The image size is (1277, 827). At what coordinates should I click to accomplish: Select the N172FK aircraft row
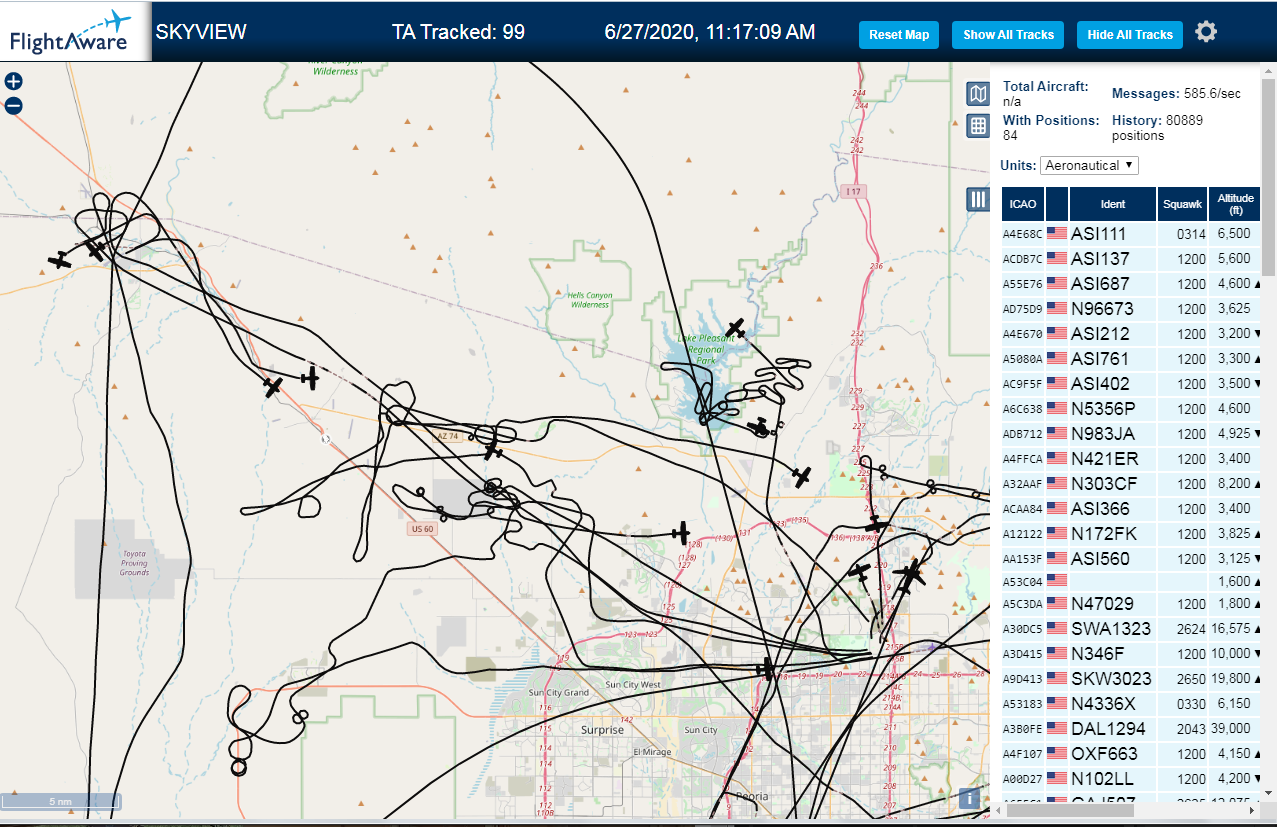click(x=1132, y=534)
